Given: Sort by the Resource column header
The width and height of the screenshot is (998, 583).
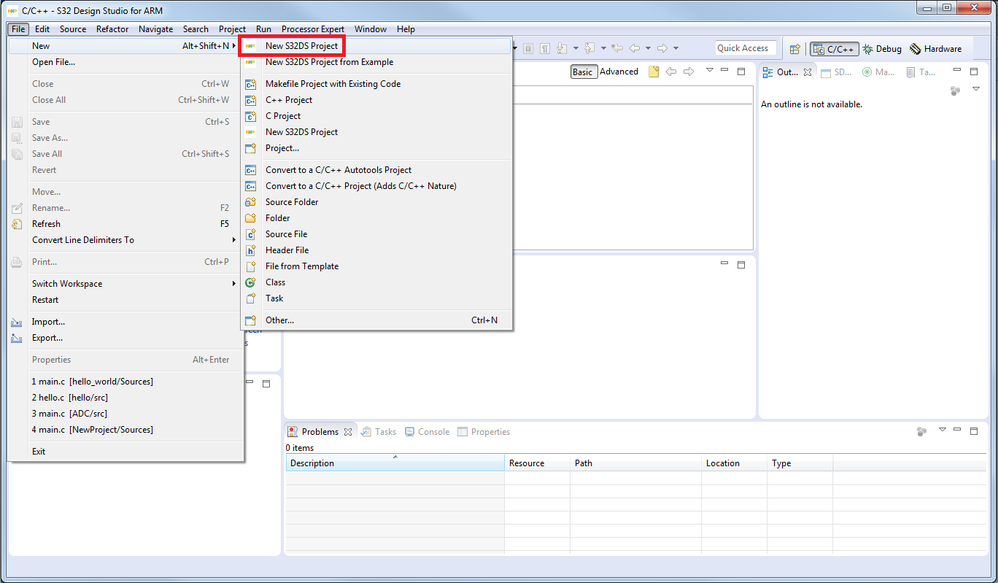Looking at the screenshot, I should pyautogui.click(x=537, y=463).
